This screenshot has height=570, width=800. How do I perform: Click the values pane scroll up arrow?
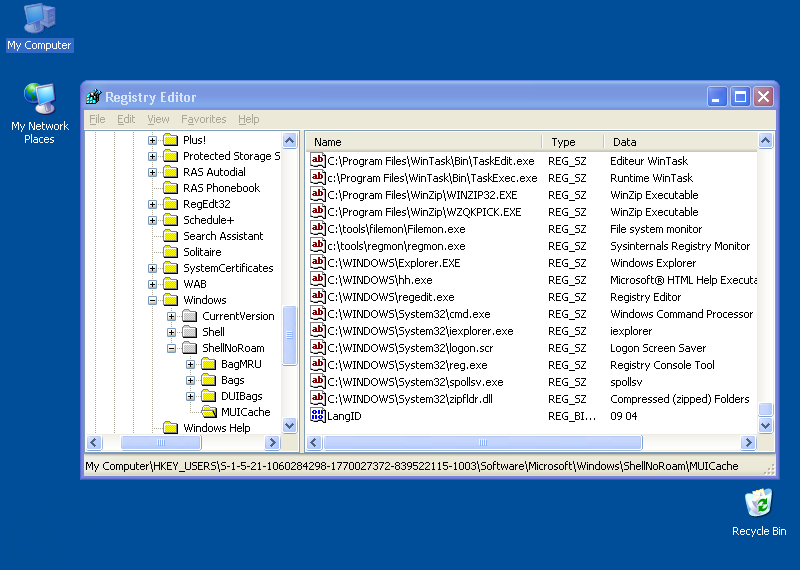pos(765,140)
